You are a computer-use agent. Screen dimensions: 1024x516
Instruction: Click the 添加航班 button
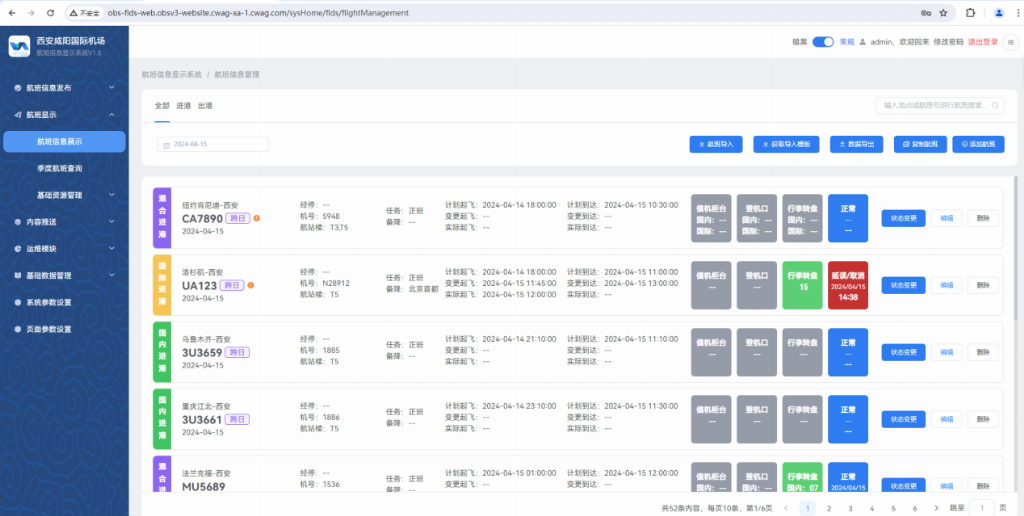(977, 145)
